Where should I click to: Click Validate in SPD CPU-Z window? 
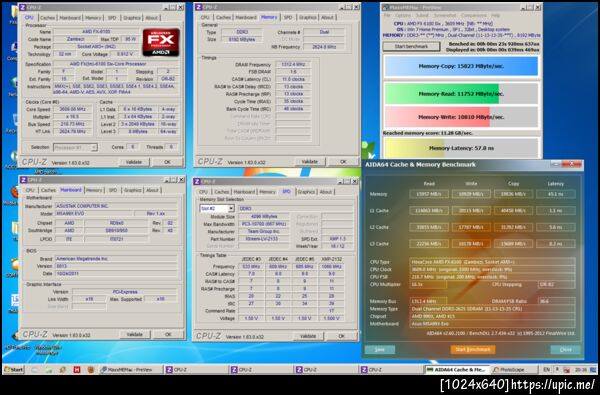pos(308,336)
